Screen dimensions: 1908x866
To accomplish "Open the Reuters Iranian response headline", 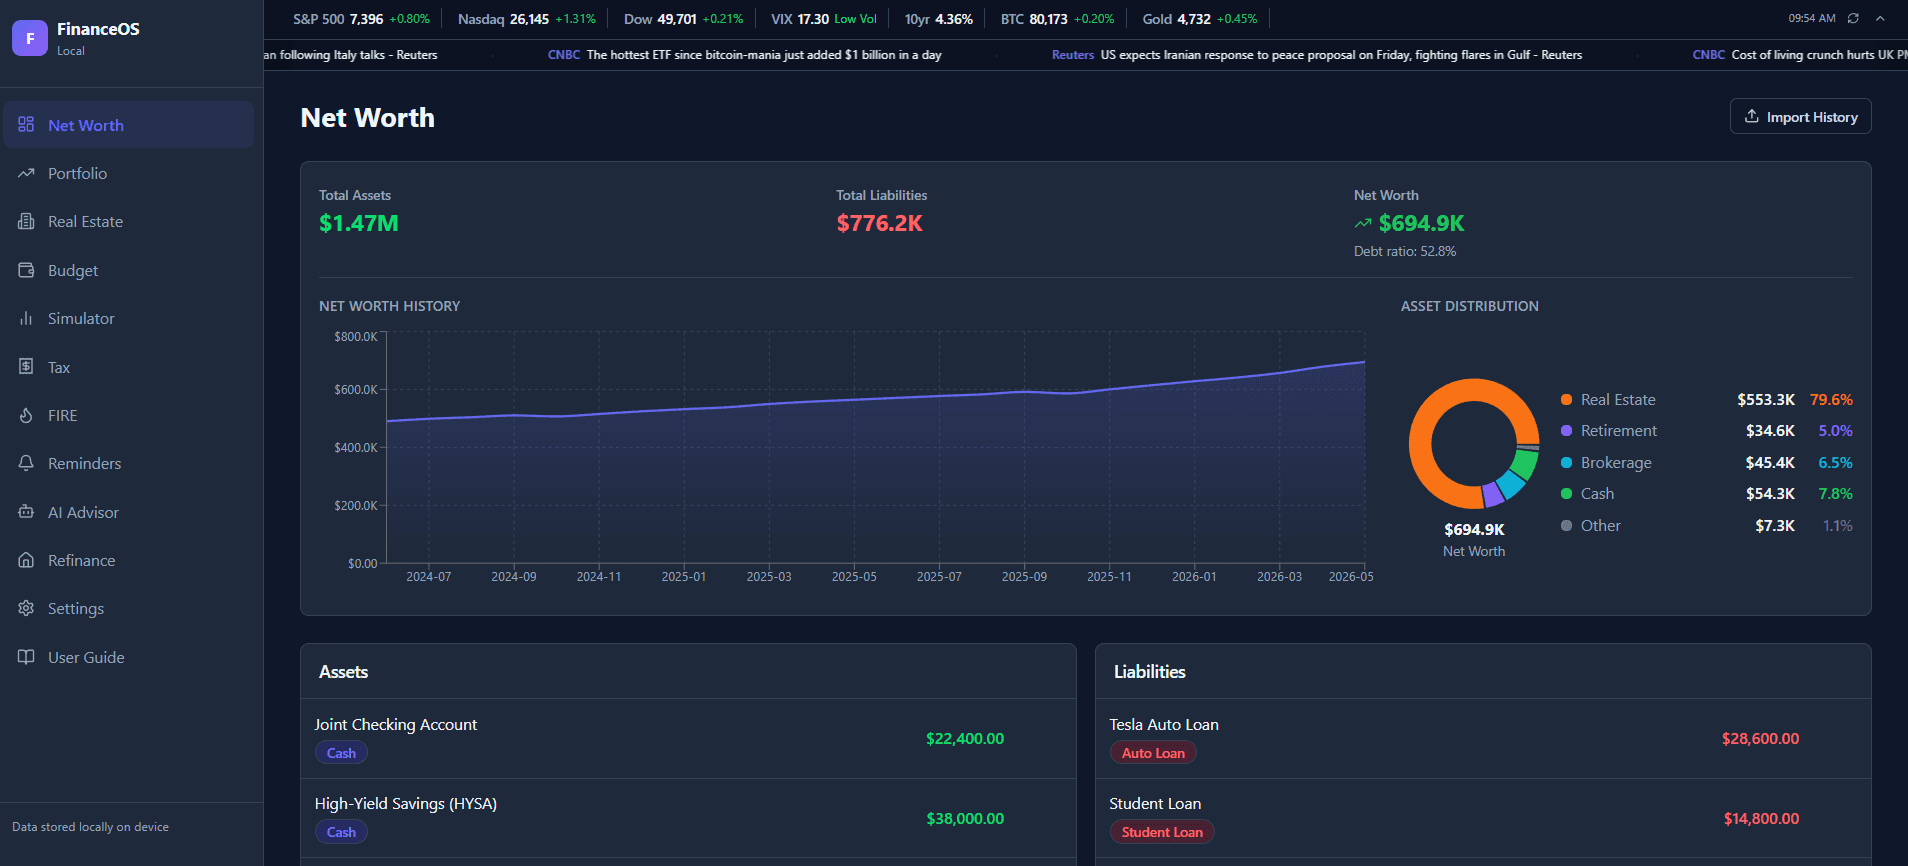I will pyautogui.click(x=1317, y=55).
